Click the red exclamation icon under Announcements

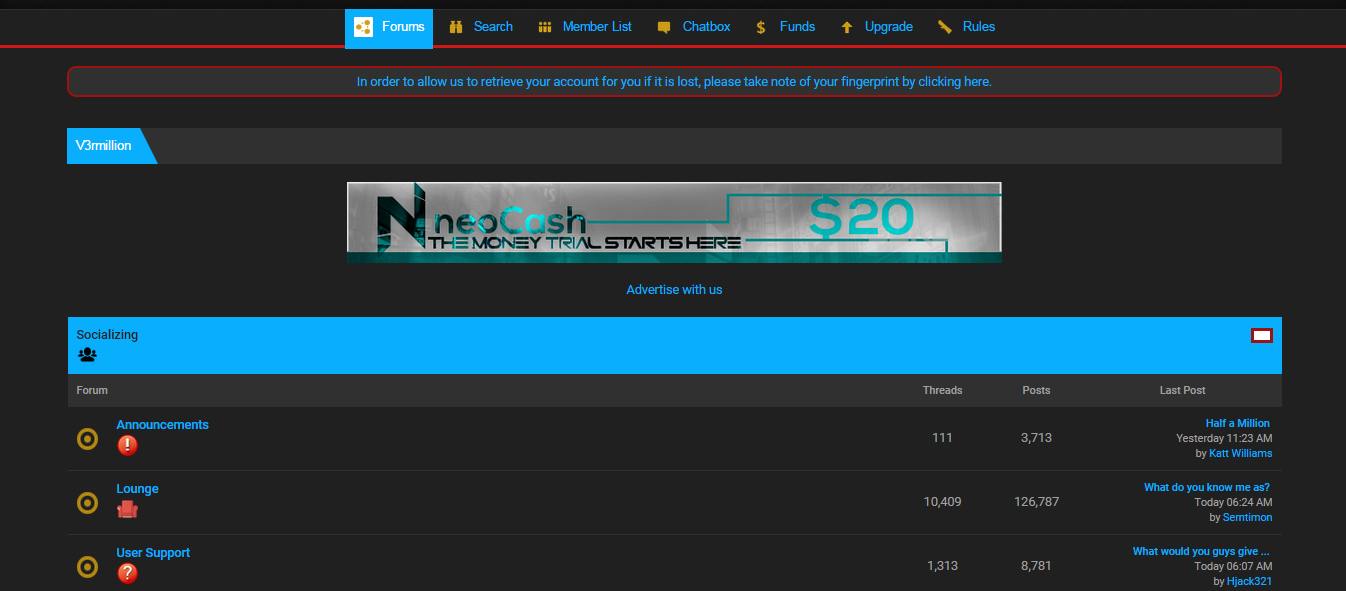click(127, 445)
